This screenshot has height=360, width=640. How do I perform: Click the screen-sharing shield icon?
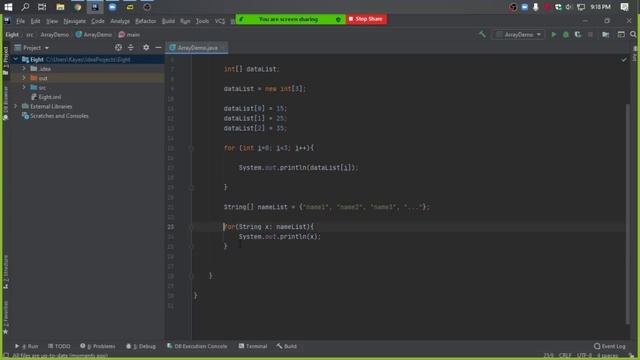point(338,19)
